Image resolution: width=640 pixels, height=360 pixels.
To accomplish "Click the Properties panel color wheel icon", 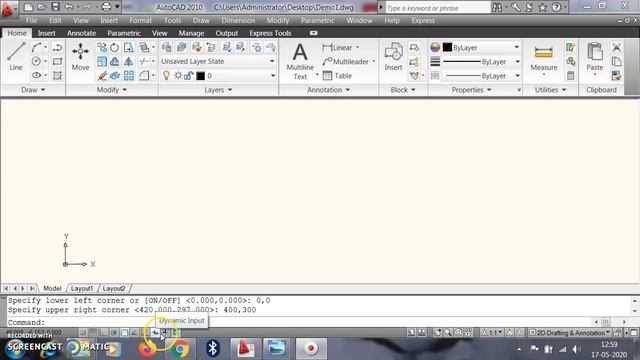I will [x=435, y=47].
